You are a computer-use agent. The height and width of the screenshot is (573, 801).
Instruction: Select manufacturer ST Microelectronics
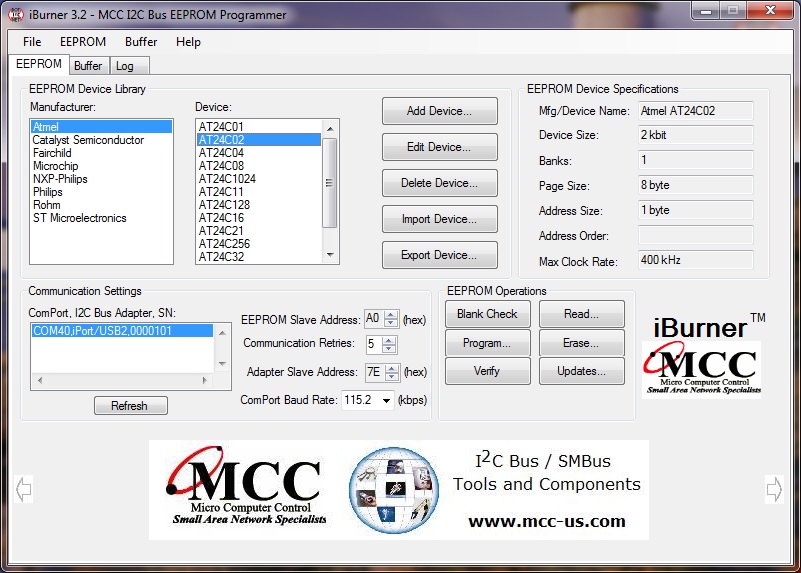pyautogui.click(x=101, y=218)
